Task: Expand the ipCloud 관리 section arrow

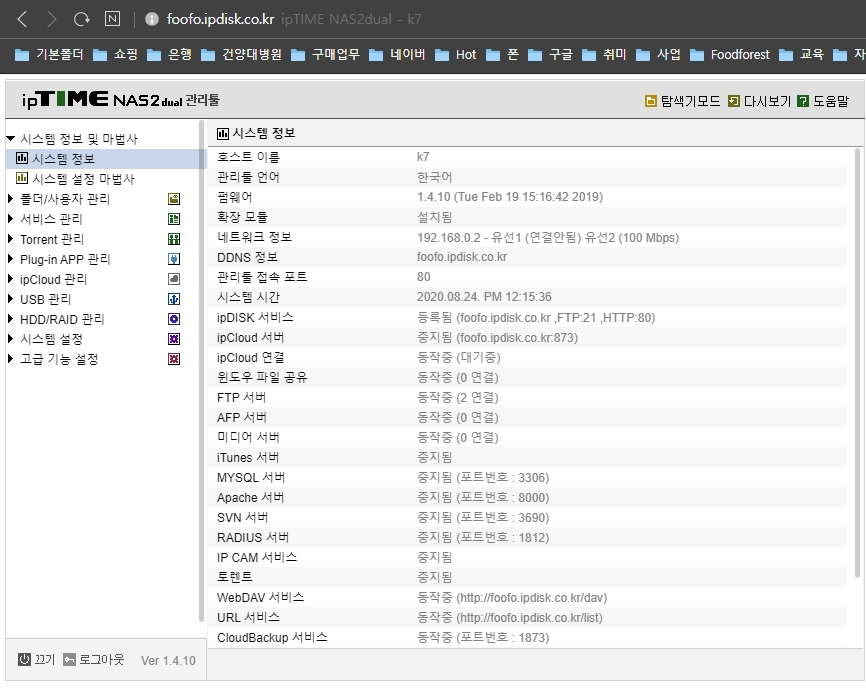Action: [x=10, y=278]
